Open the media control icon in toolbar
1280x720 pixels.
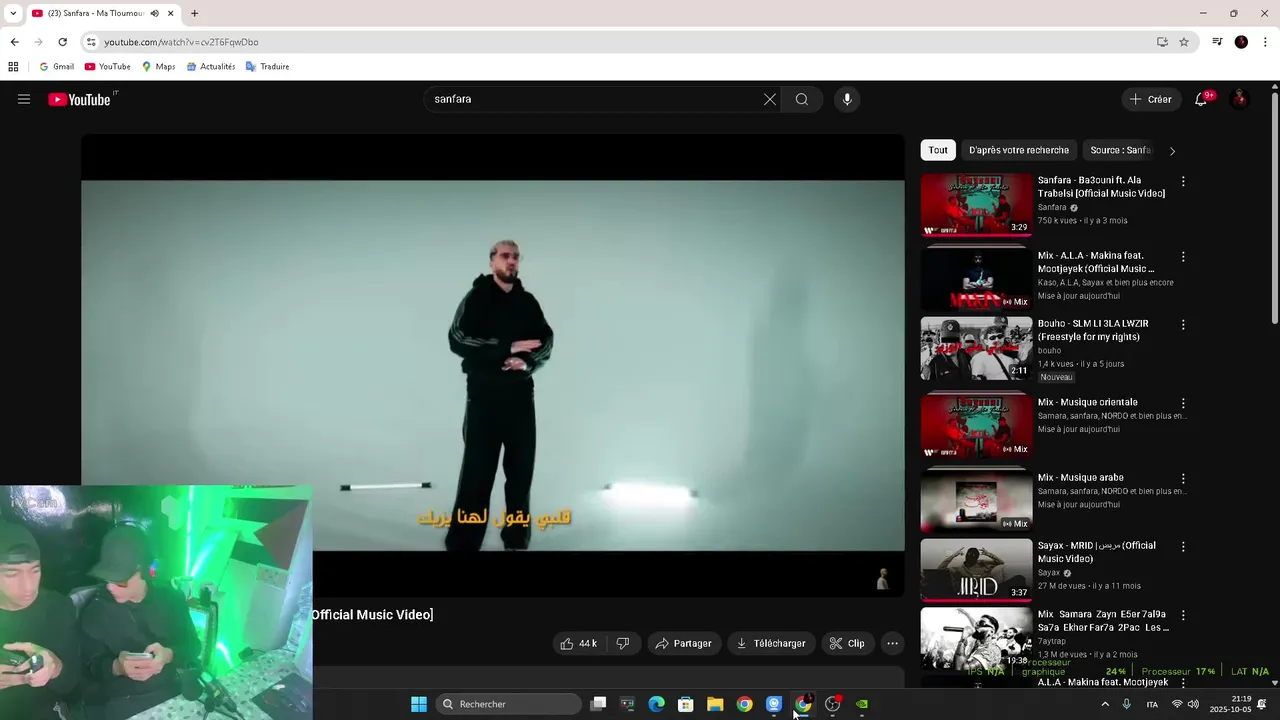pos(1217,42)
